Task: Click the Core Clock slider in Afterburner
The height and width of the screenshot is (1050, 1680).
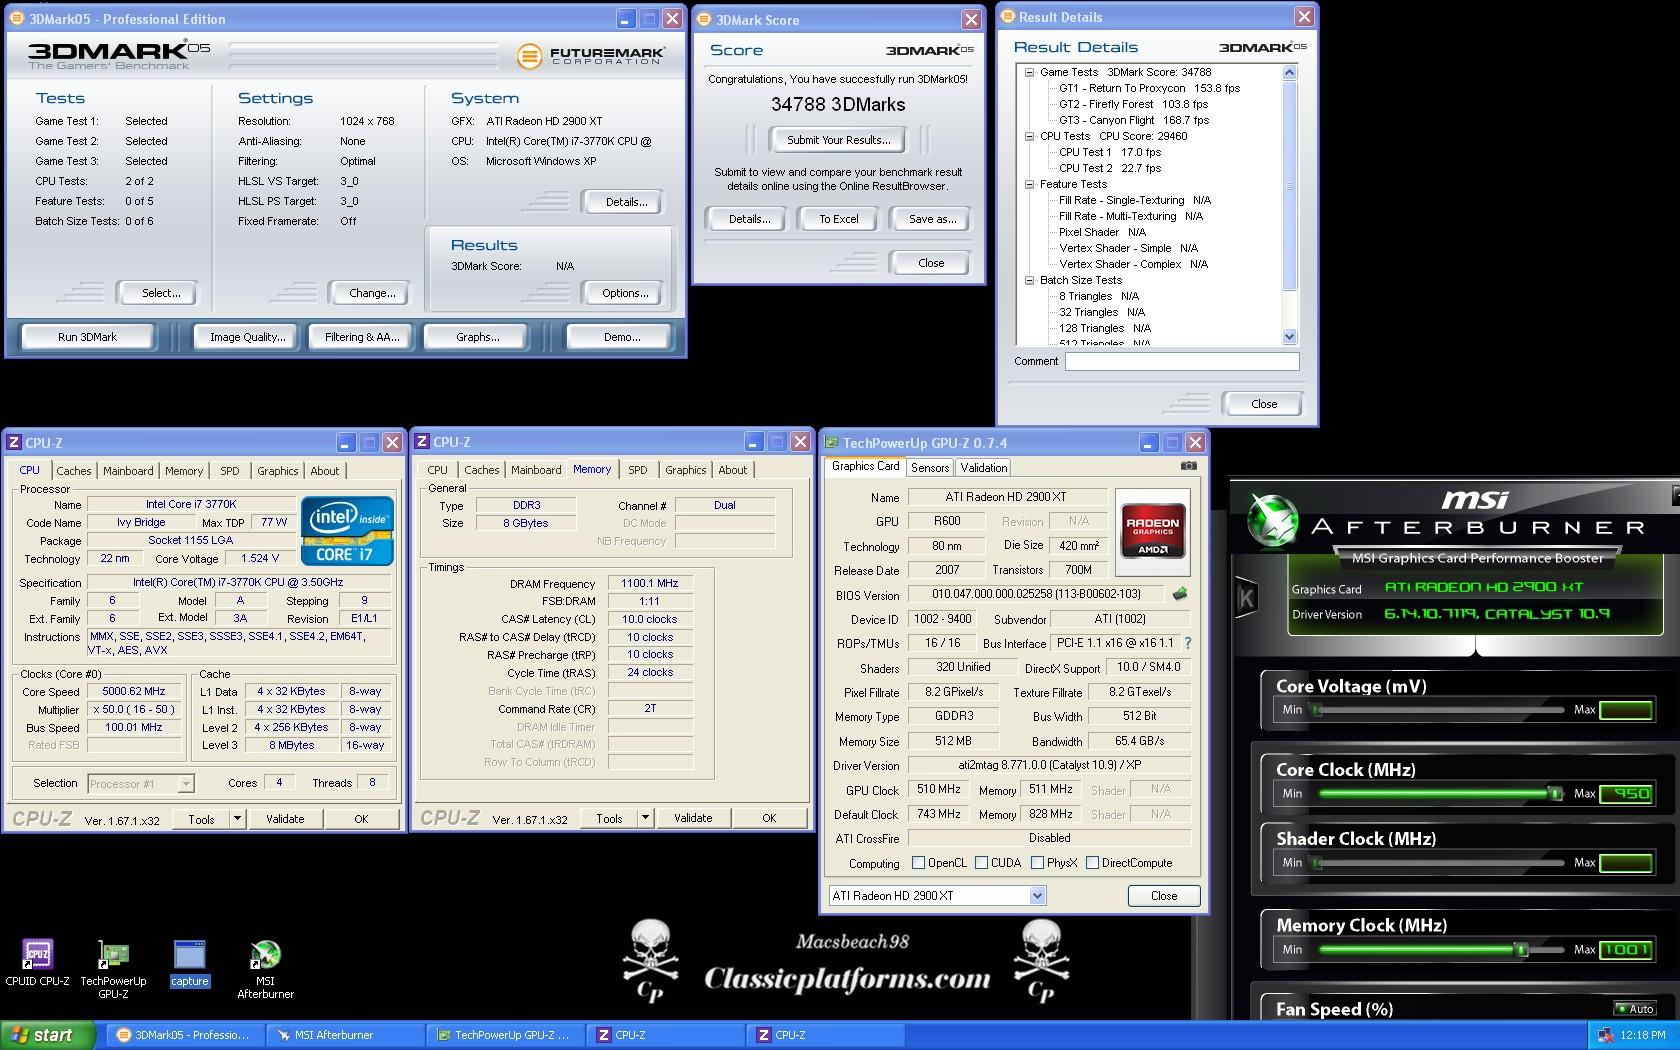Action: coord(1440,793)
